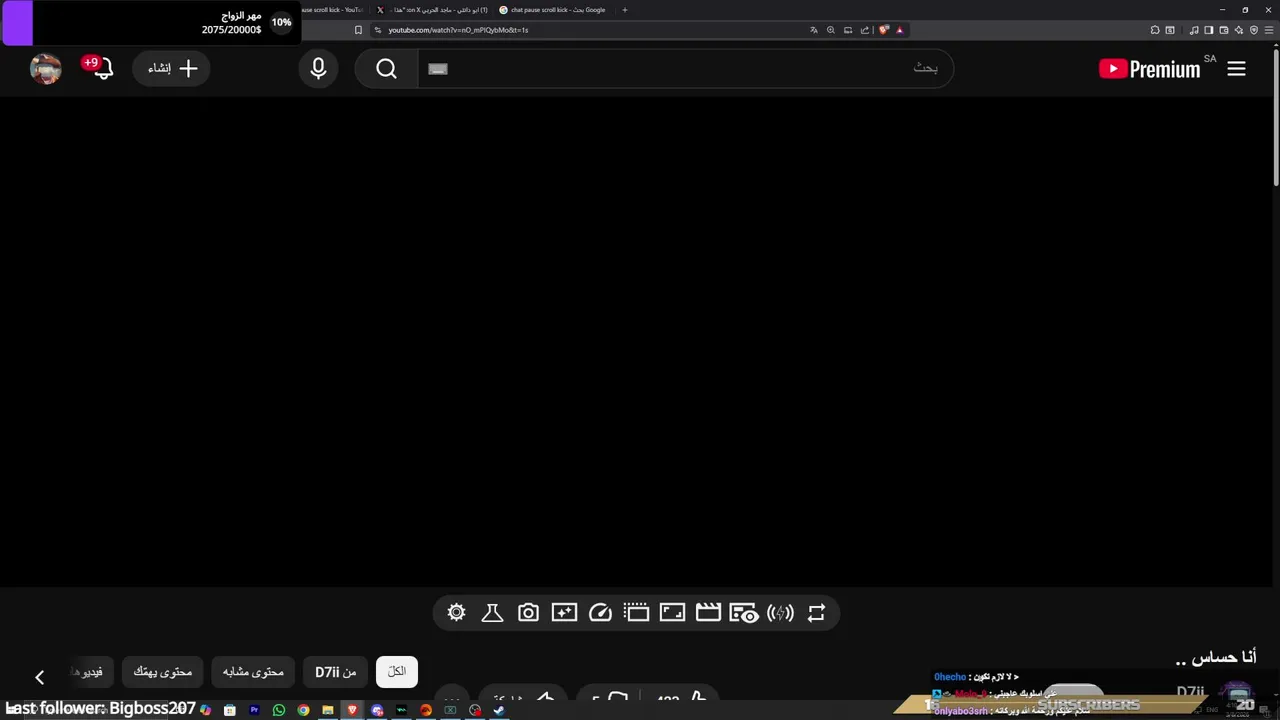Switch to the X browser tab
This screenshot has width=1280, height=720.
coord(432,10)
